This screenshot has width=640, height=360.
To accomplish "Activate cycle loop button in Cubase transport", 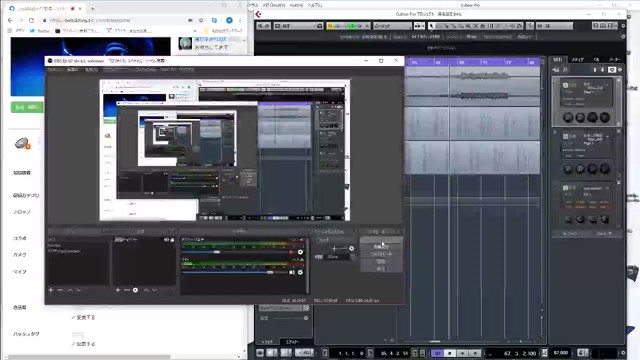I will point(438,353).
